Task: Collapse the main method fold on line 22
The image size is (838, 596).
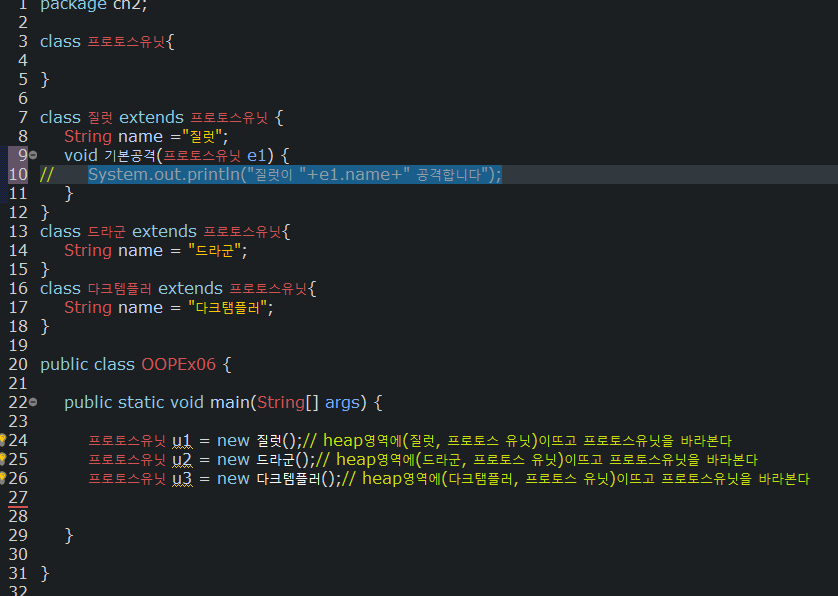Action: tap(33, 402)
